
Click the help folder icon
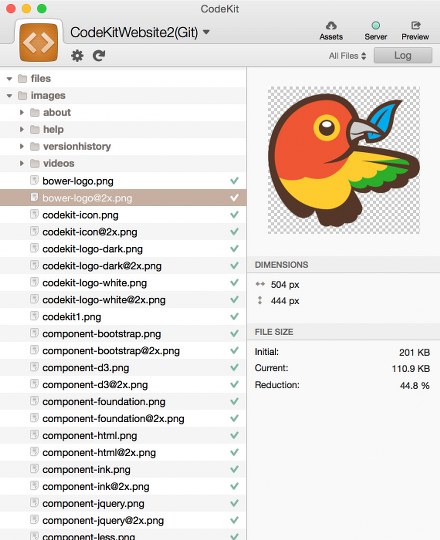point(35,129)
